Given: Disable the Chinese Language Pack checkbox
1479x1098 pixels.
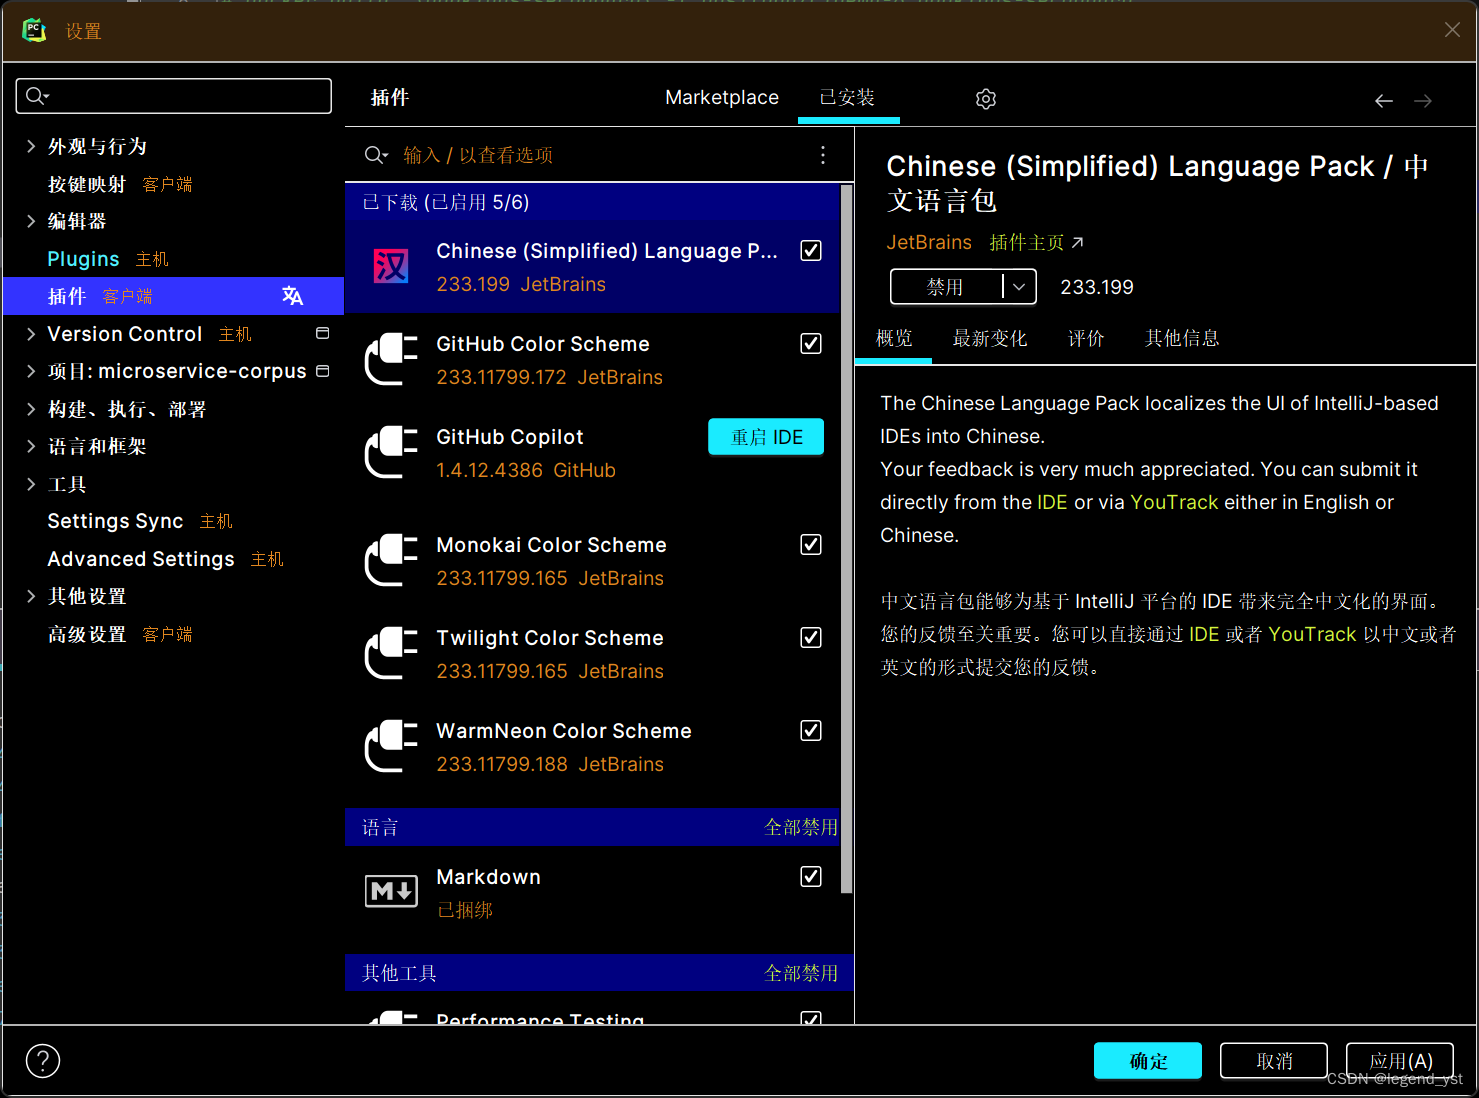Looking at the screenshot, I should (811, 251).
